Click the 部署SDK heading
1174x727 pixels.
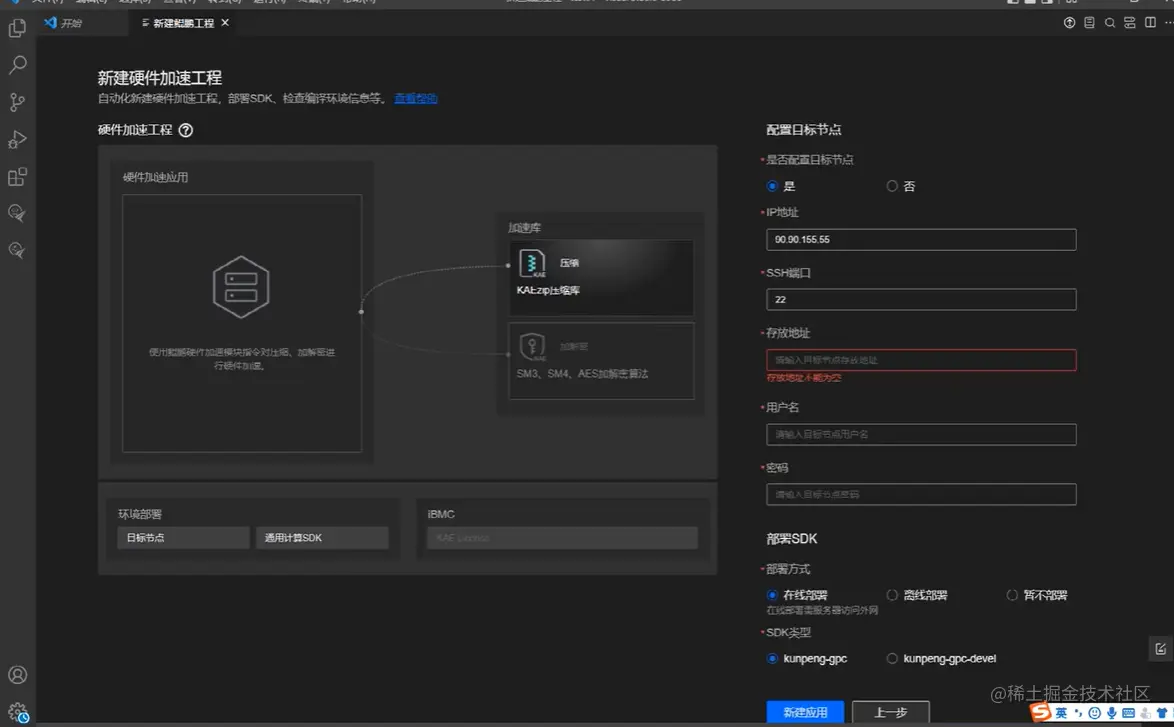pyautogui.click(x=791, y=539)
